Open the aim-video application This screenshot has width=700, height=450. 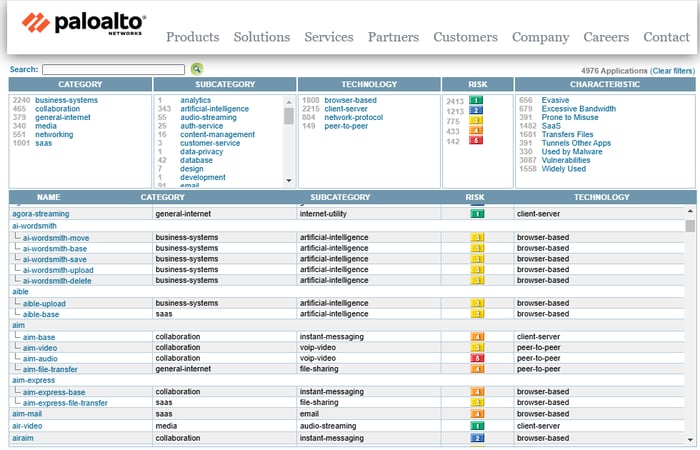(x=40, y=348)
